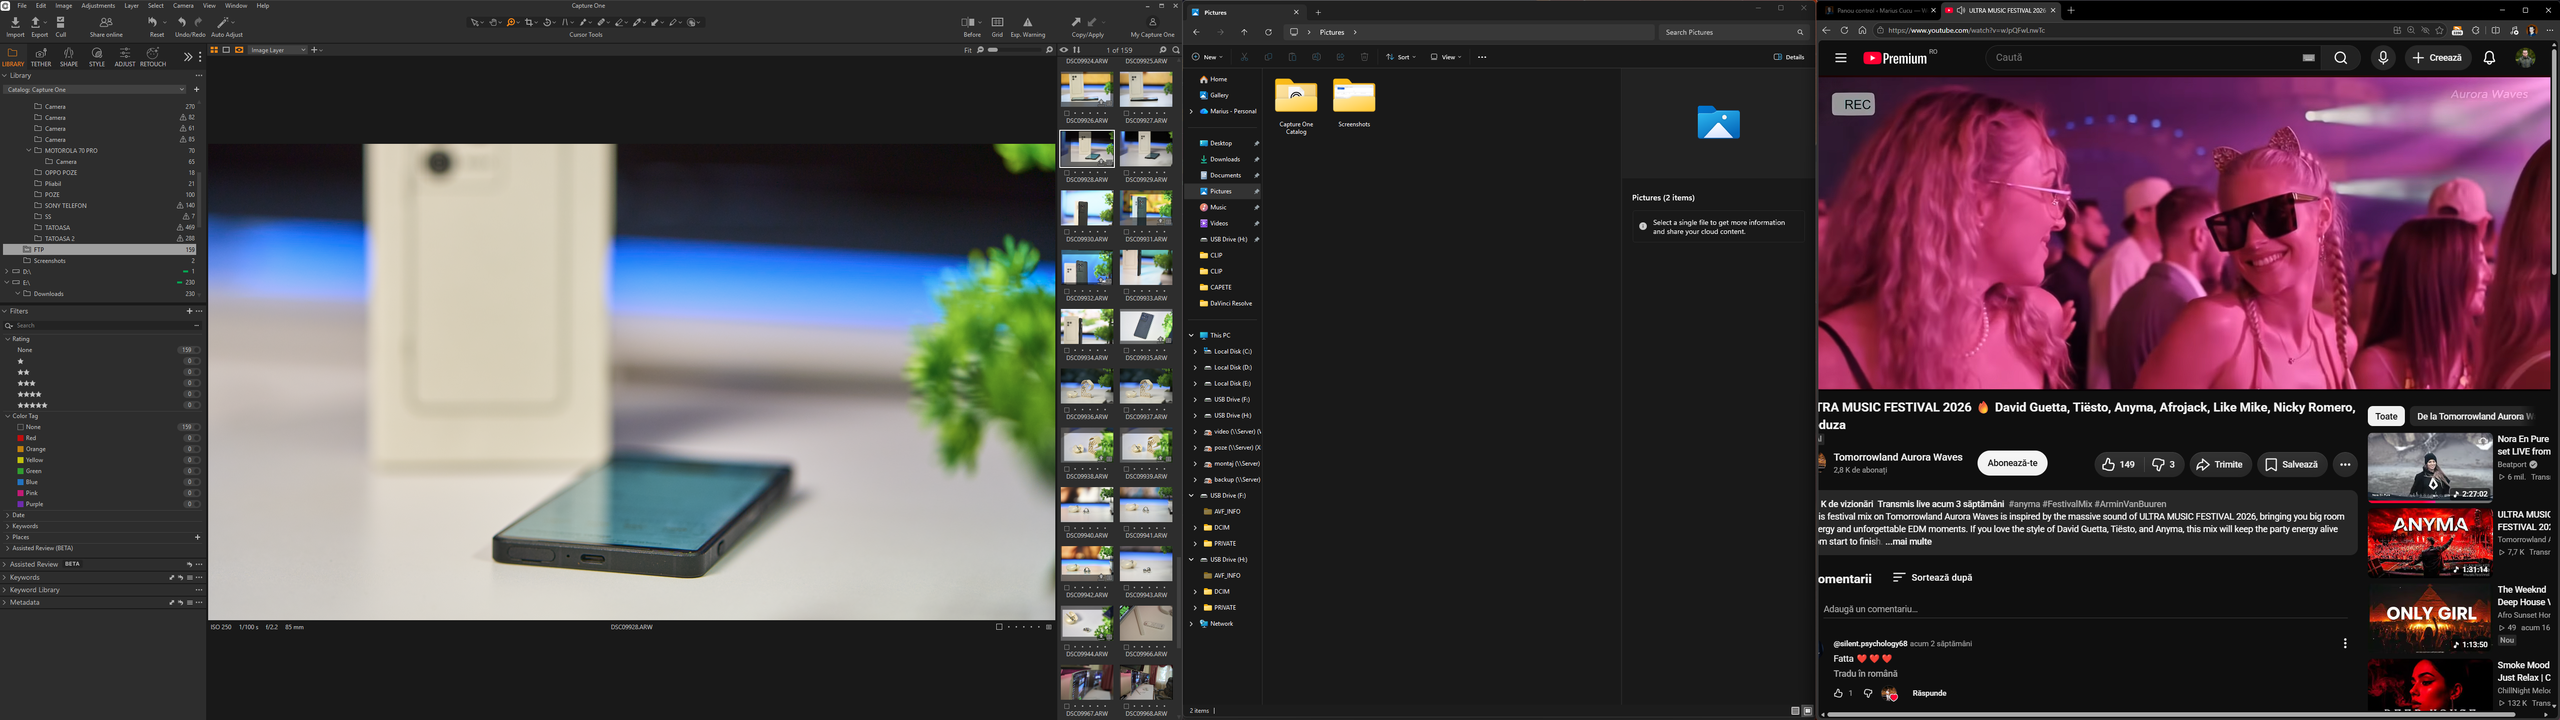Open the Window menu
Screen dimensions: 2560x720
[x=236, y=6]
